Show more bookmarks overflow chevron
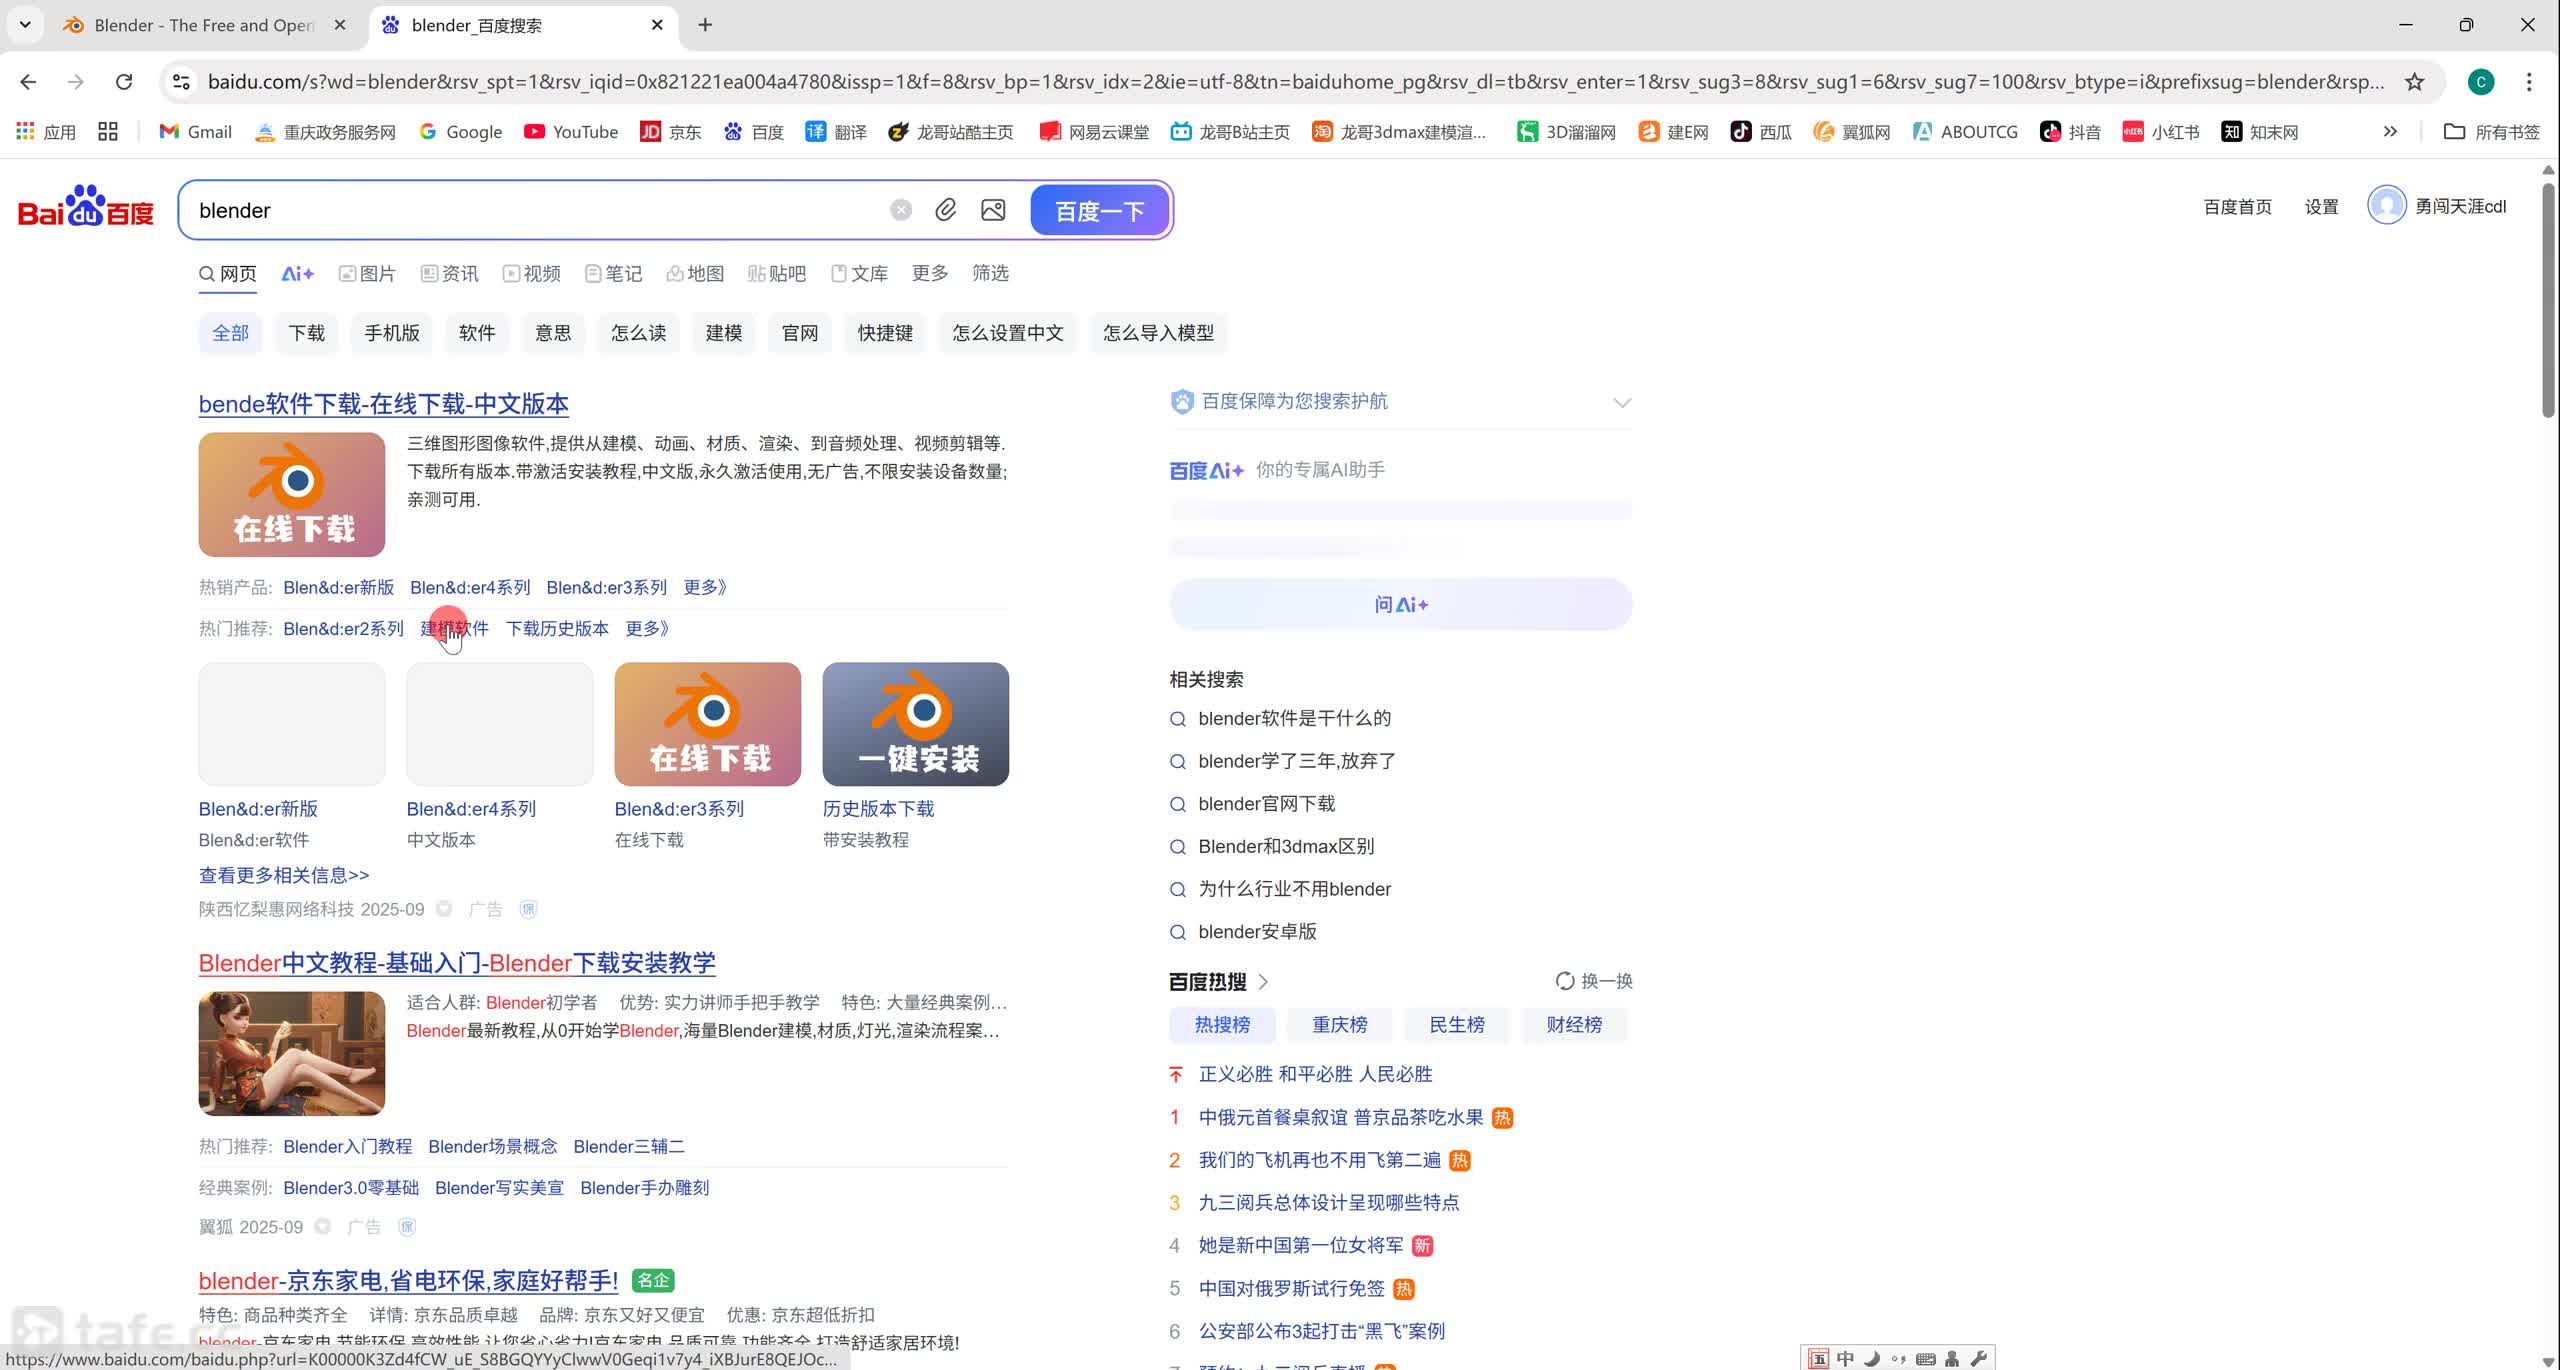The height and width of the screenshot is (1370, 2560). tap(2390, 132)
